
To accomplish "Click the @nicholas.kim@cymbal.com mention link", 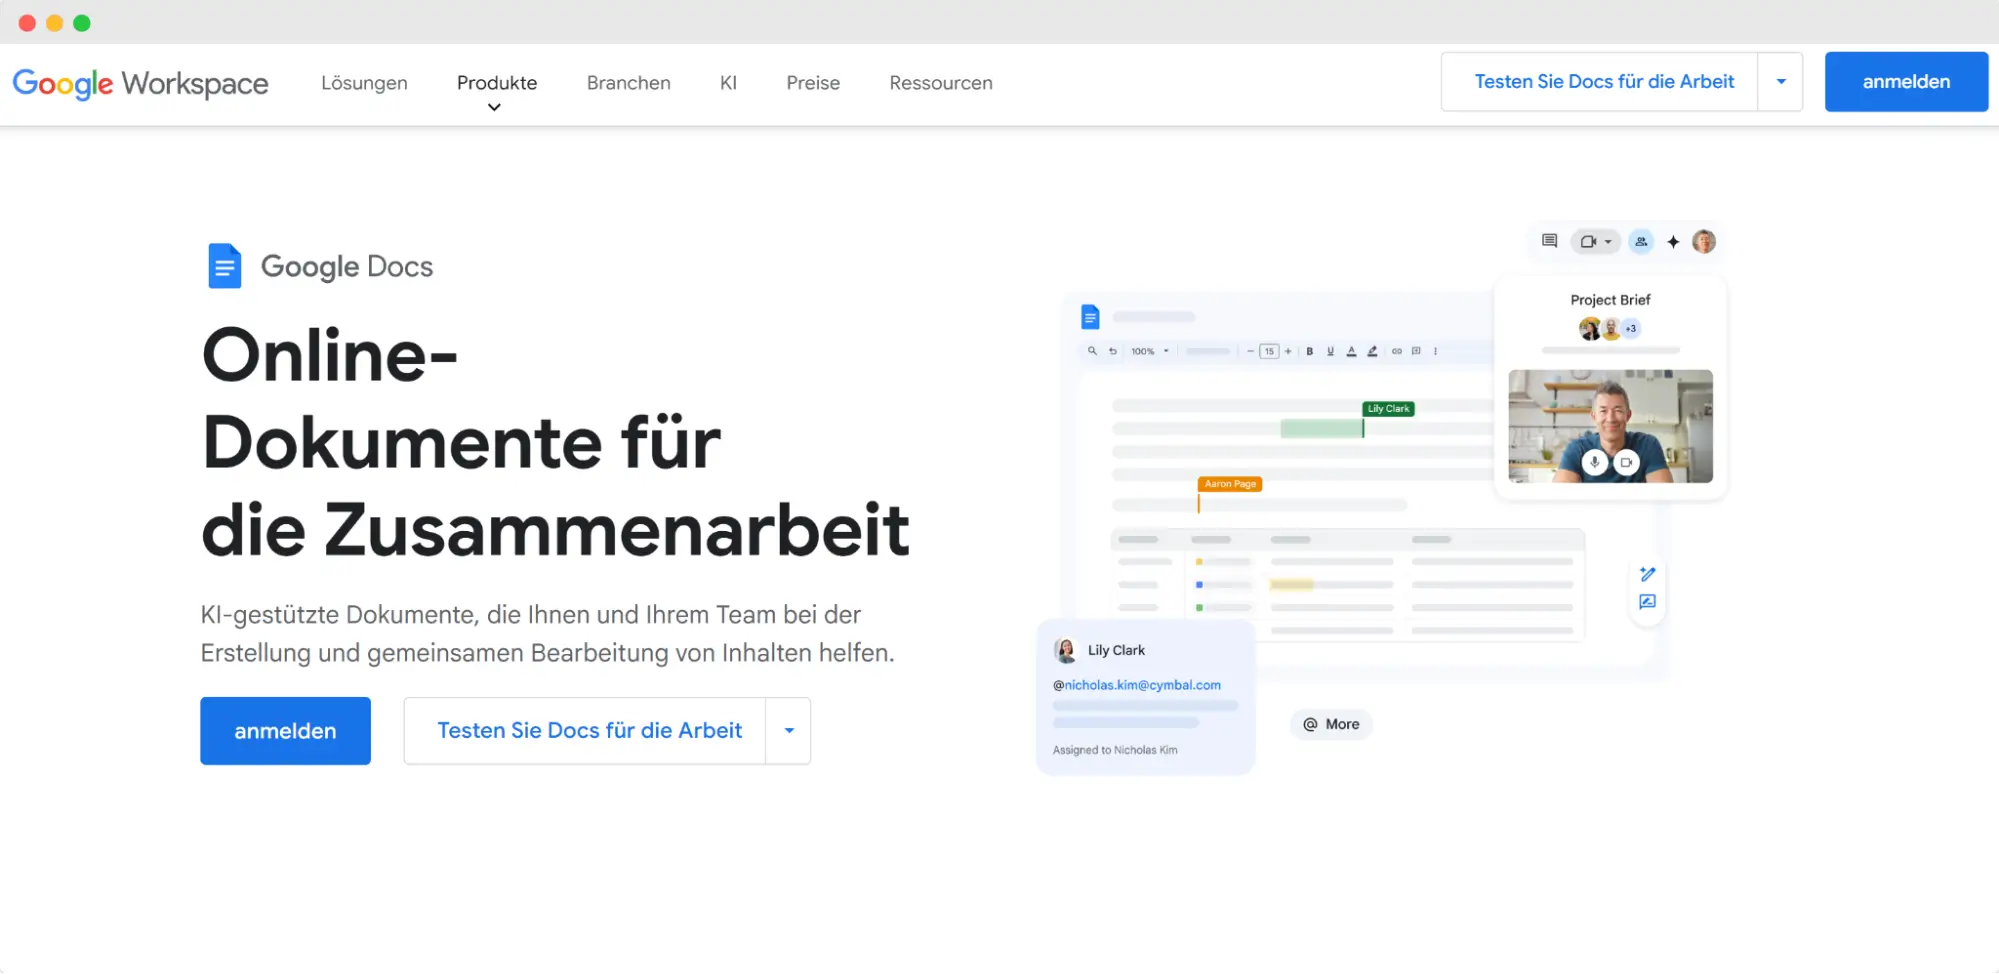I will coord(1137,685).
